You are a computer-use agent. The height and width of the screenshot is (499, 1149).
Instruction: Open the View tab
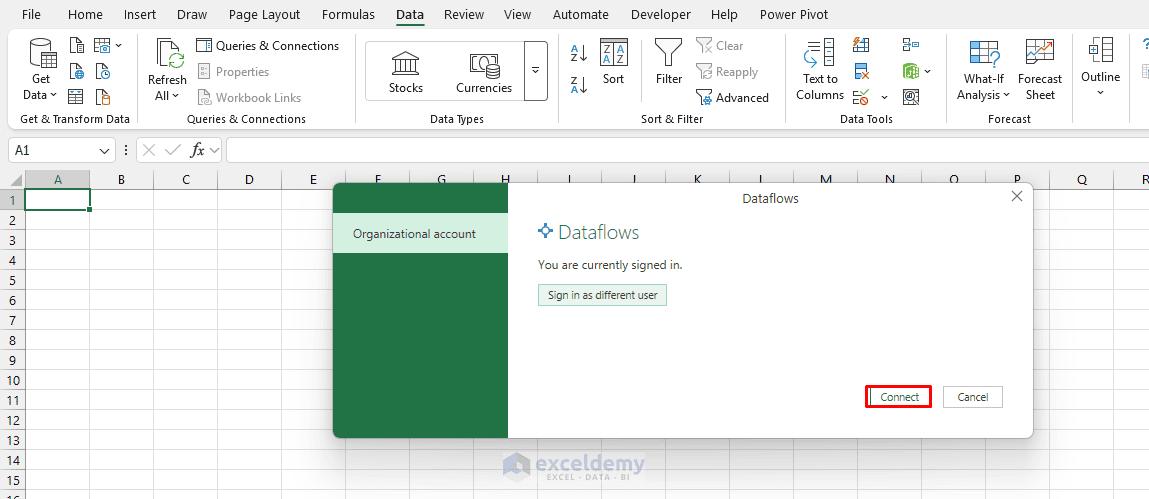tap(517, 15)
